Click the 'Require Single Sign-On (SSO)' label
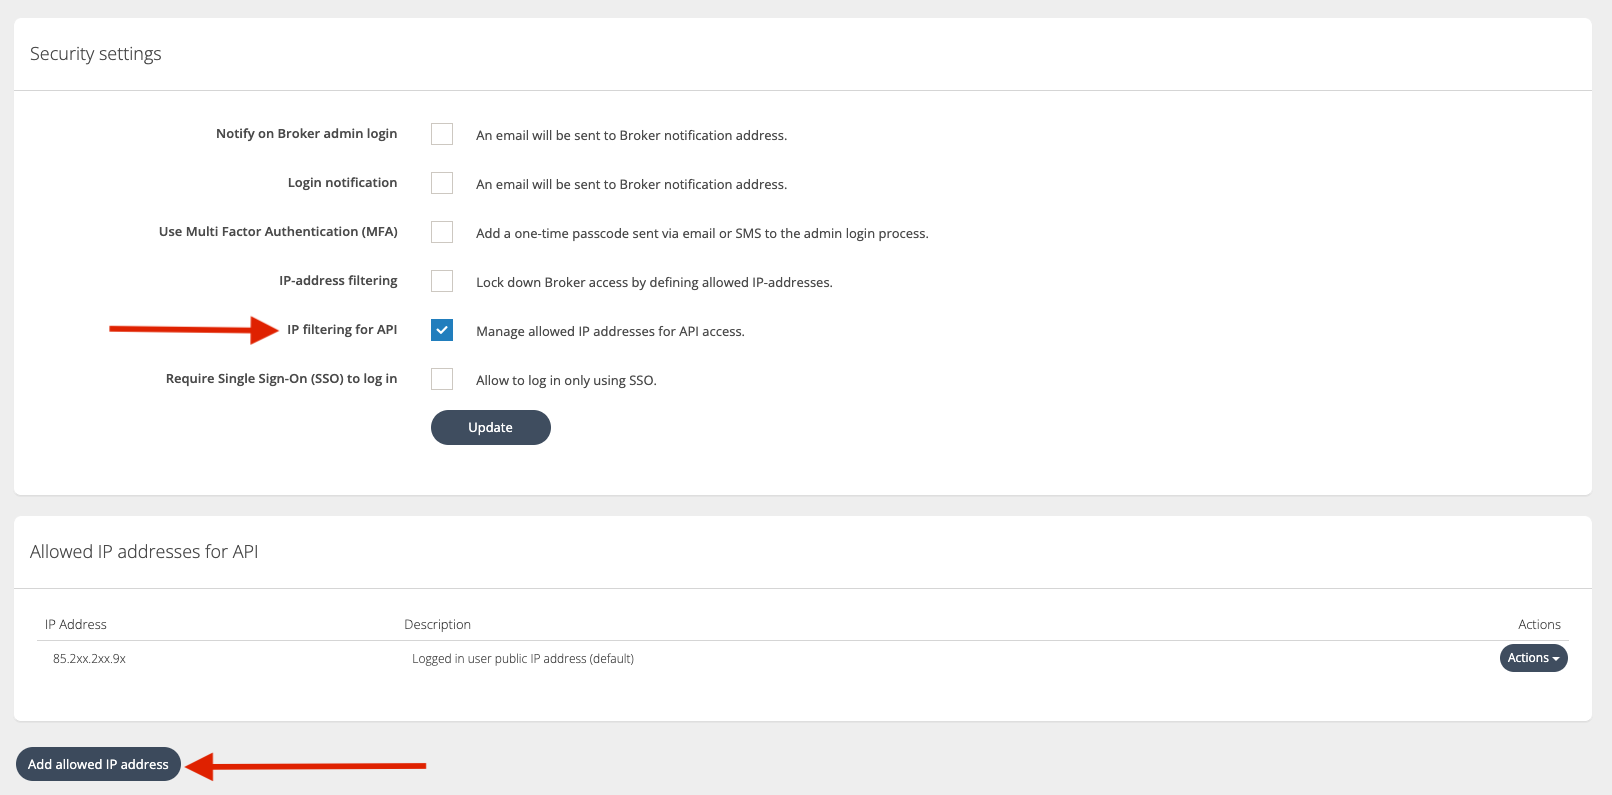 [281, 379]
